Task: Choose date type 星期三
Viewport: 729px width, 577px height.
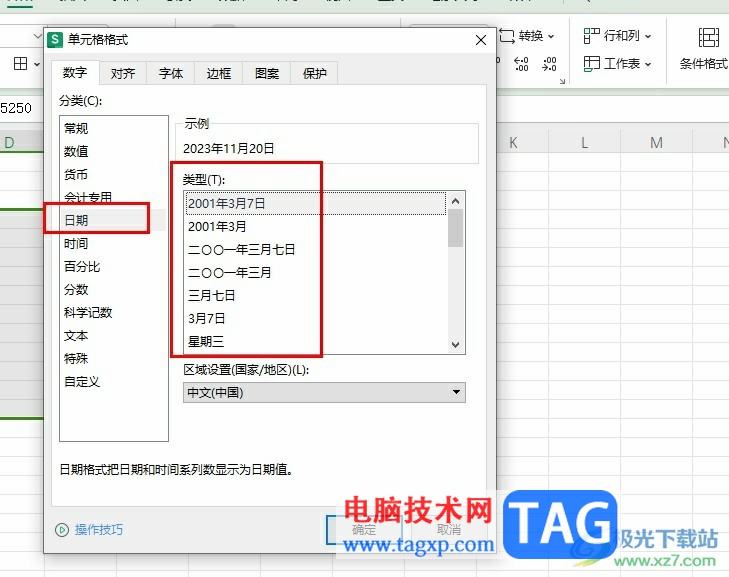Action: pos(316,342)
